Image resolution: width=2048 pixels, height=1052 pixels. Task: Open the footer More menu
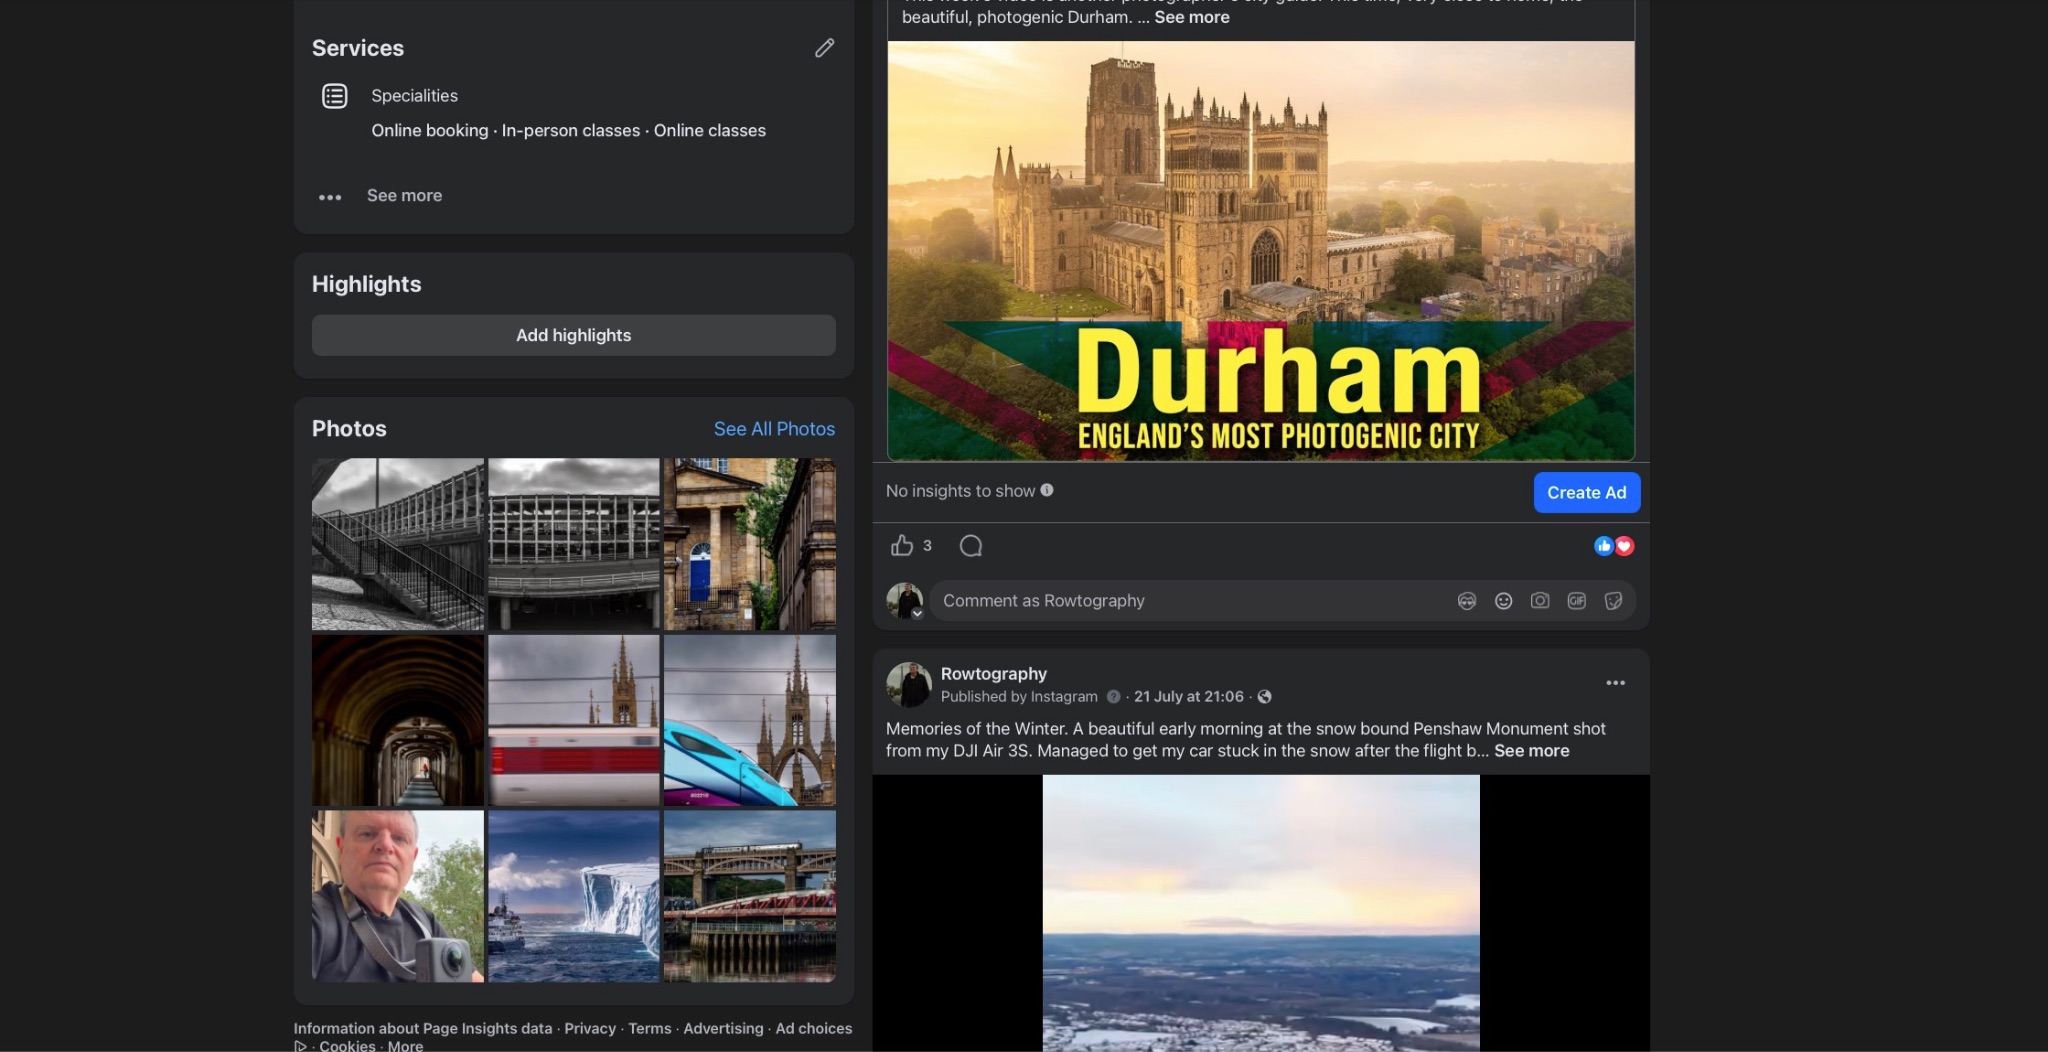[x=405, y=1046]
